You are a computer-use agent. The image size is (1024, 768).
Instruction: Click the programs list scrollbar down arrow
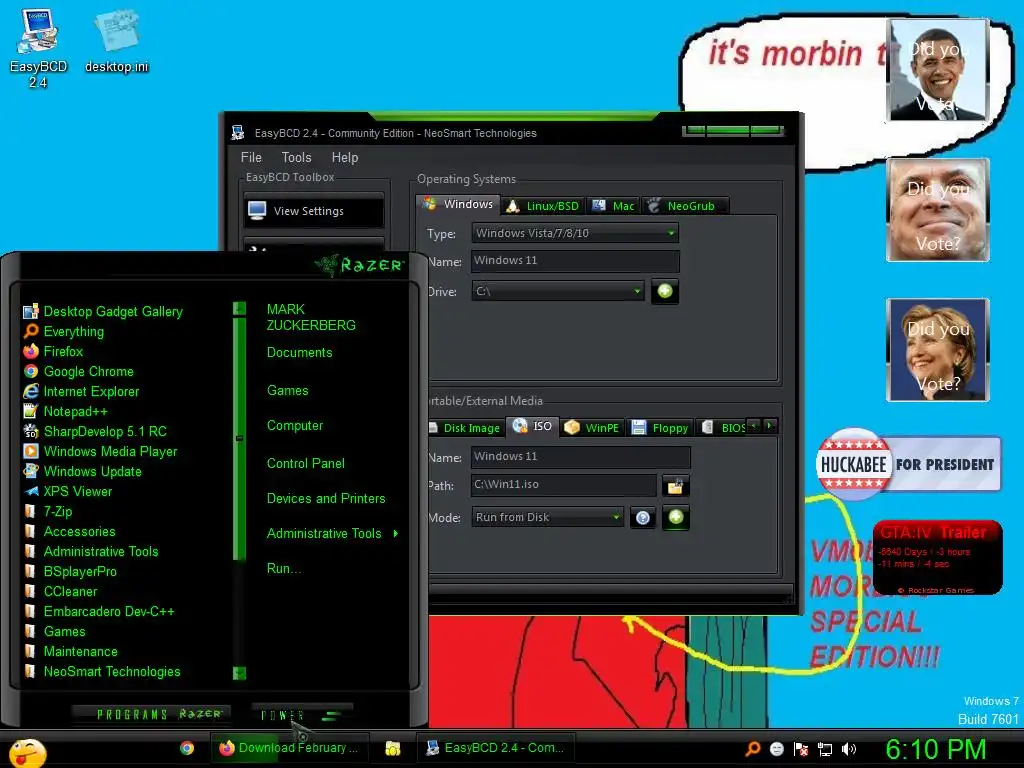click(240, 673)
